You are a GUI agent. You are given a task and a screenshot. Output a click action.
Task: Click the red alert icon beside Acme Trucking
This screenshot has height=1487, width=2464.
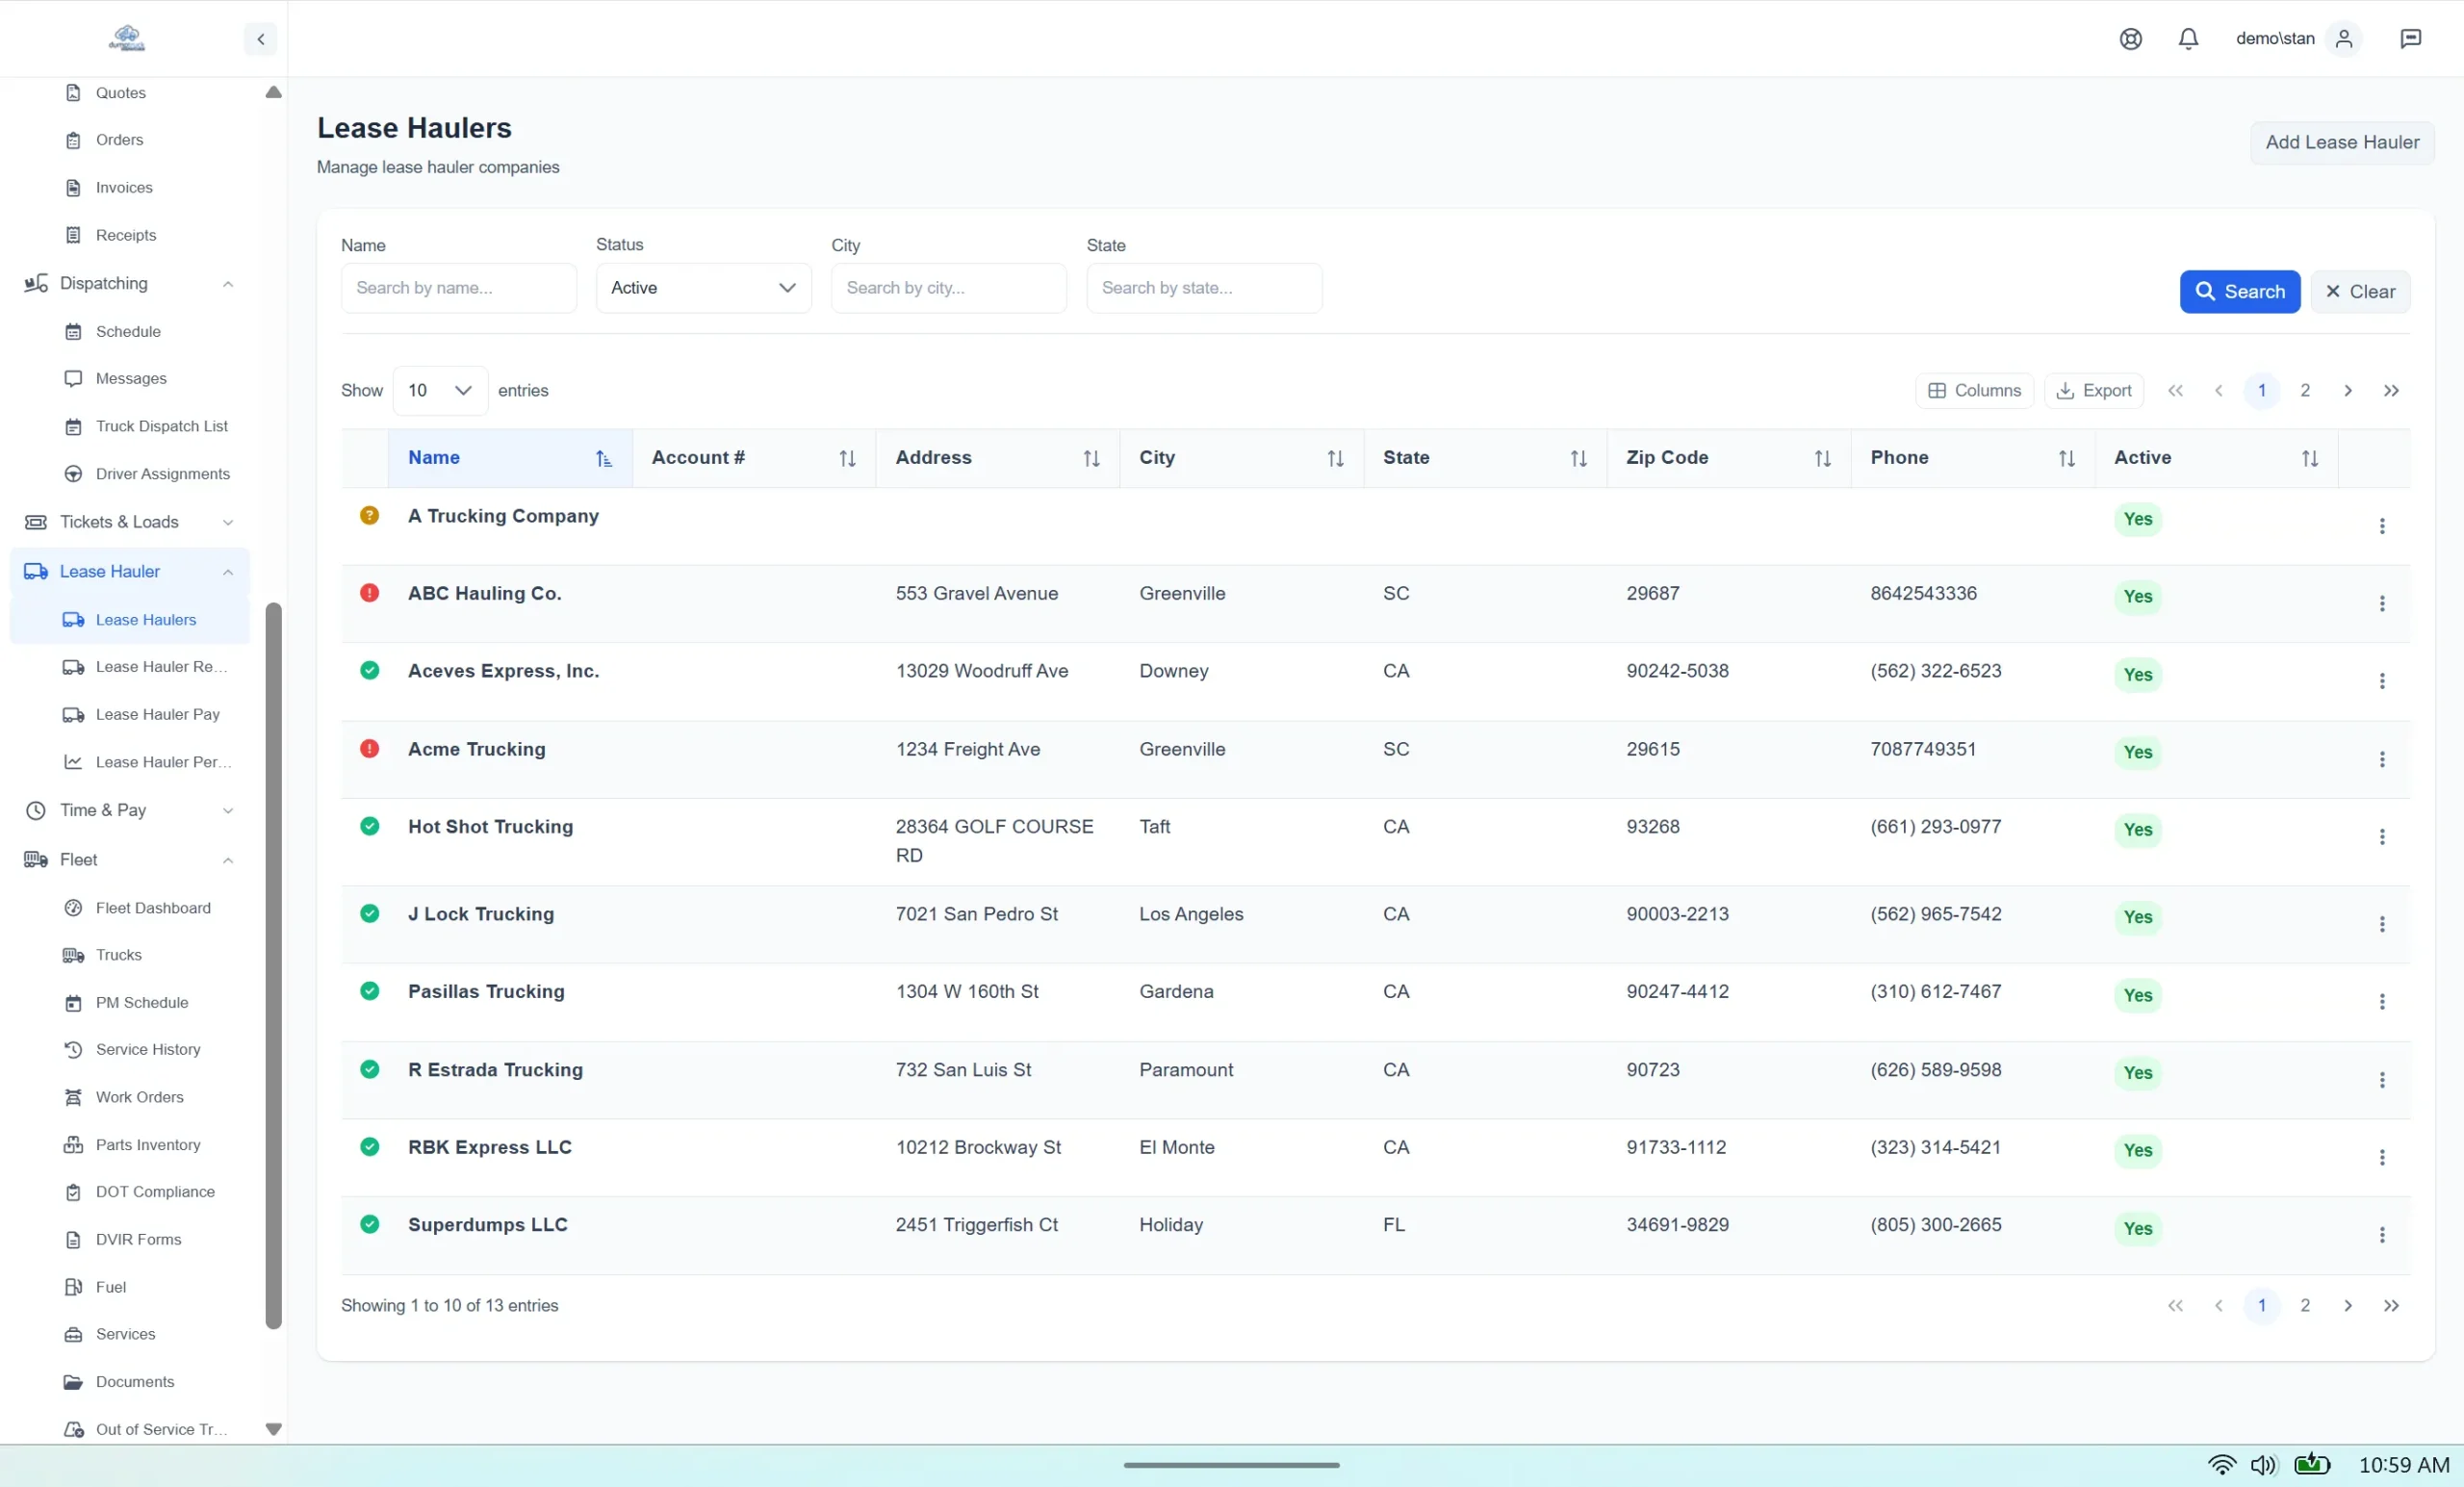pos(369,748)
